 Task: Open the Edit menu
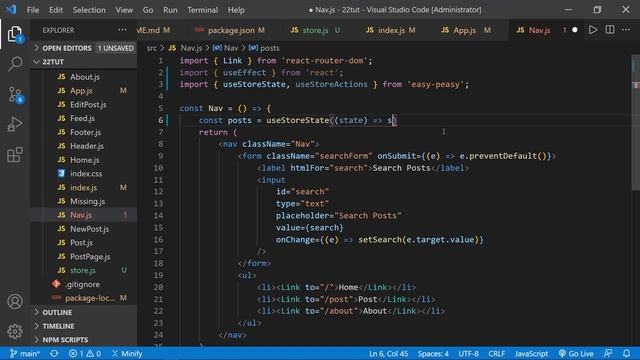coord(56,10)
